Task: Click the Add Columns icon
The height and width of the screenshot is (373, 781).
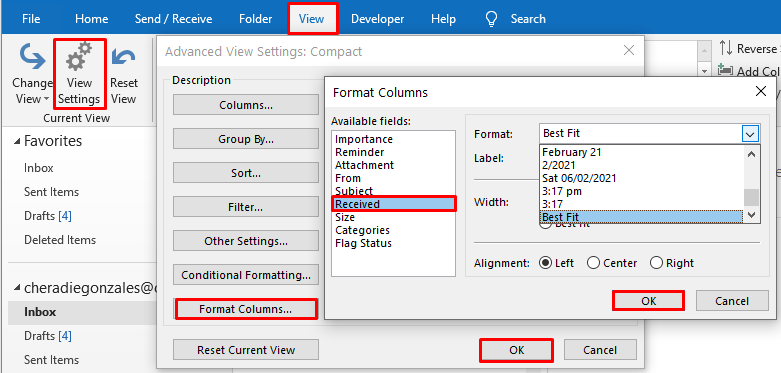Action: [x=726, y=71]
